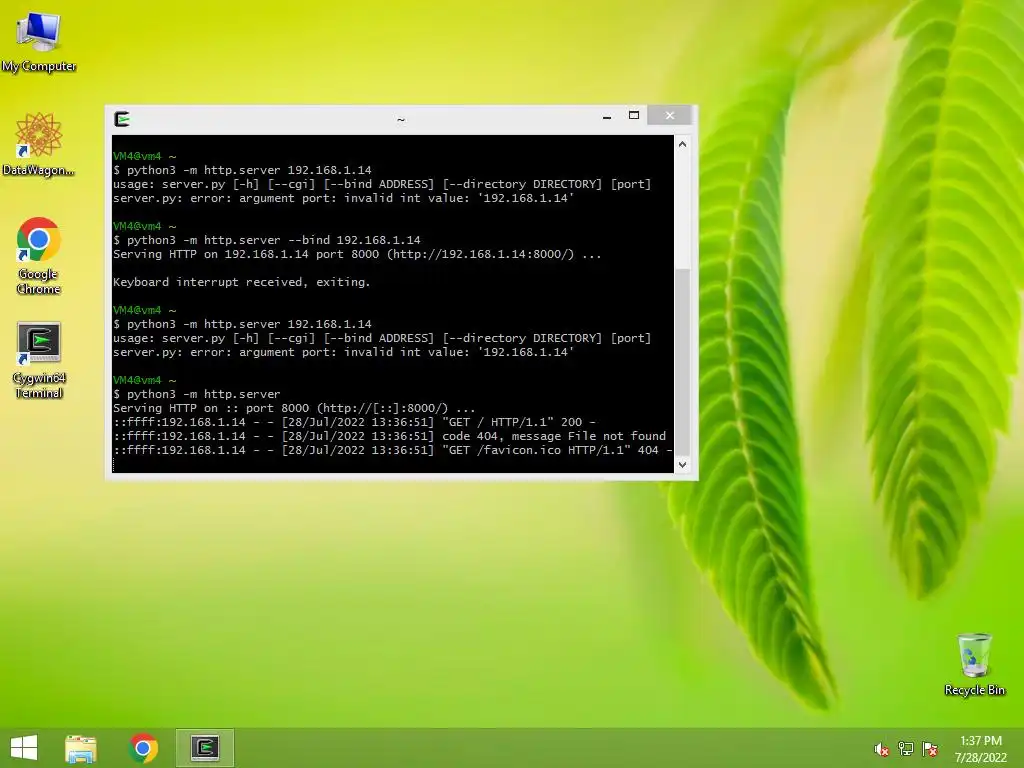Open the Cygwin terminal window menu icon
This screenshot has height=768, width=1024.
(x=122, y=119)
